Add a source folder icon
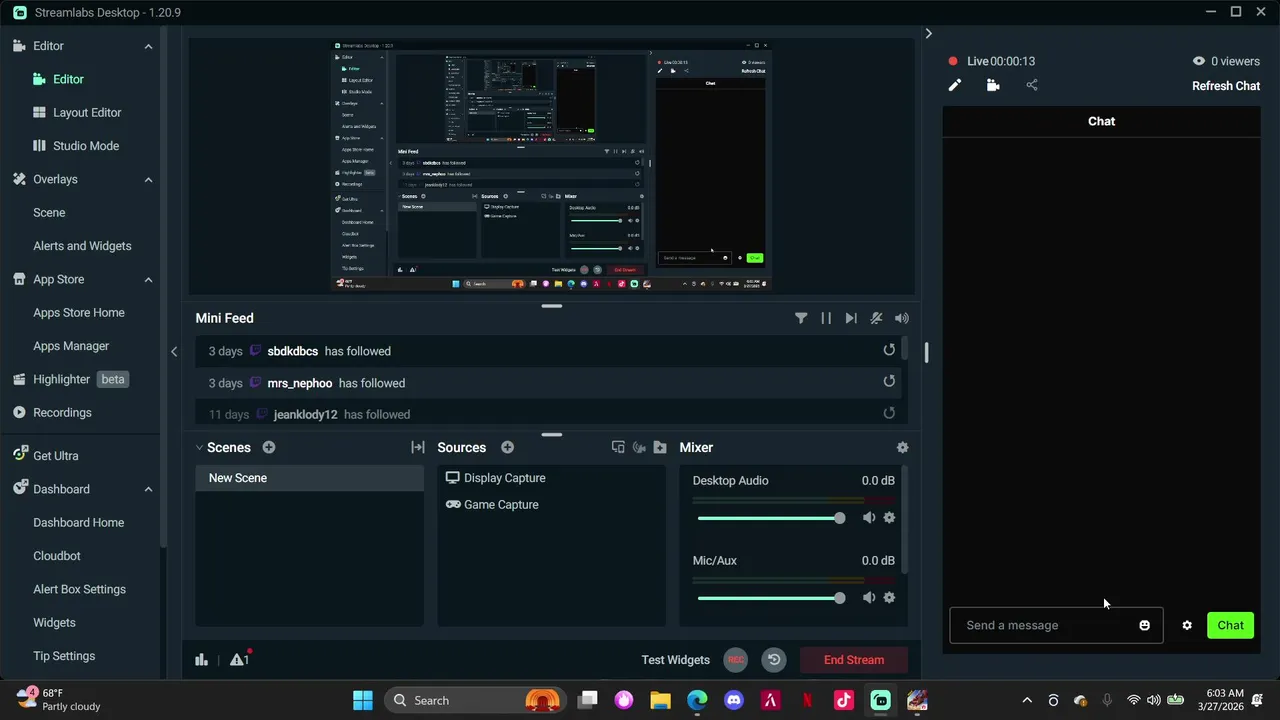The width and height of the screenshot is (1280, 720). (660, 448)
